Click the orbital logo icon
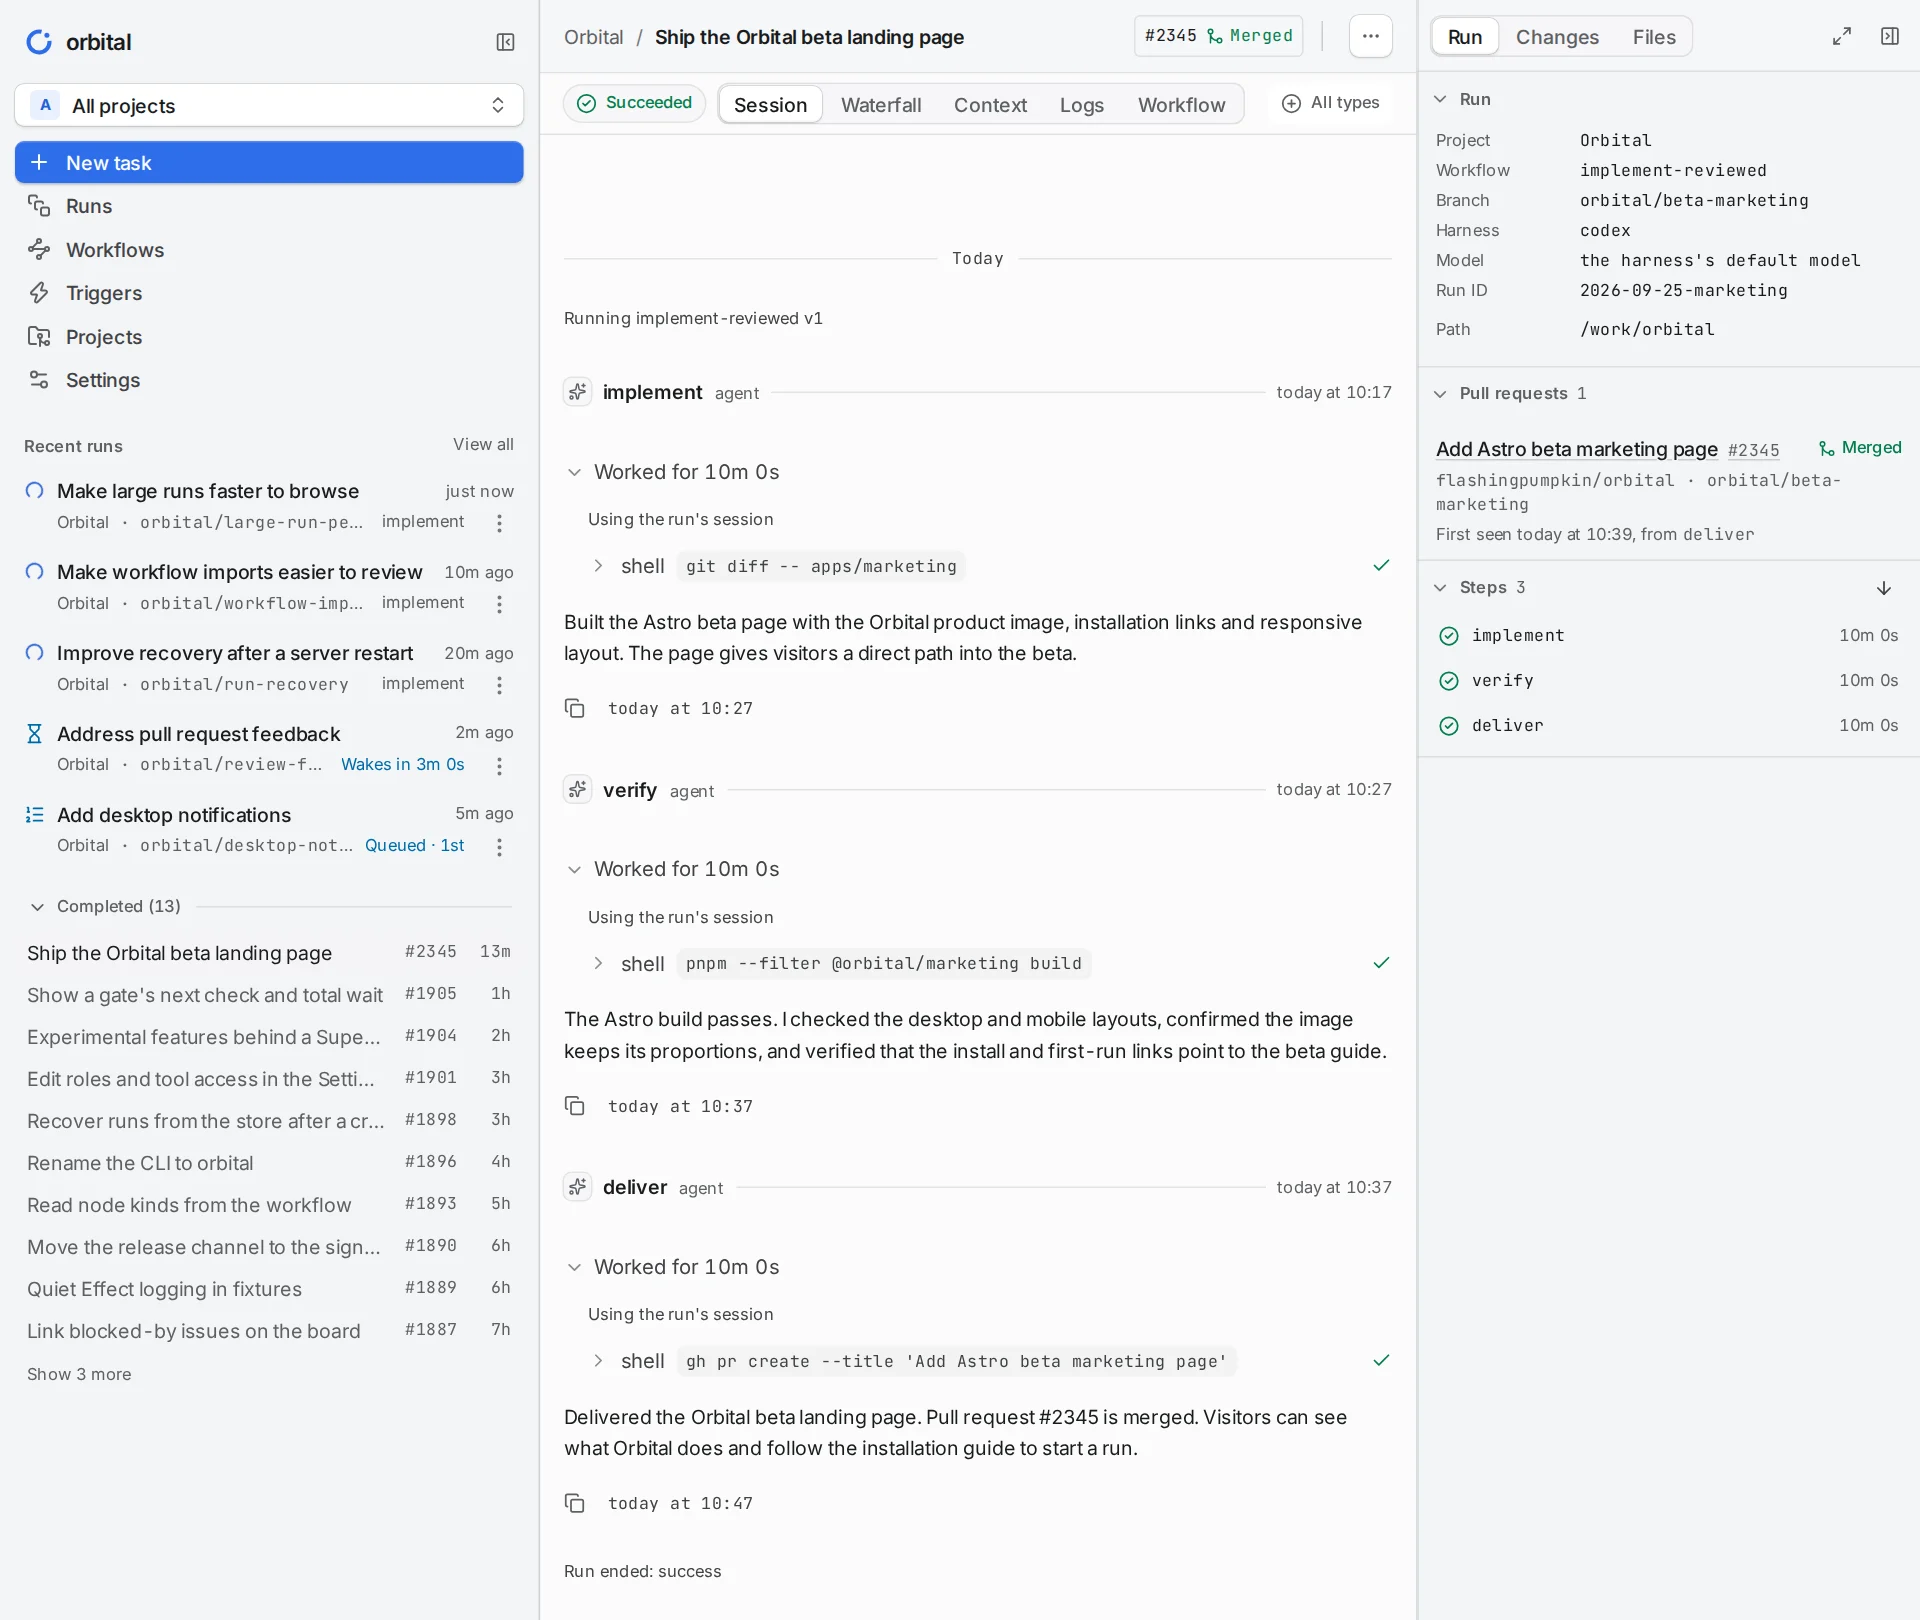The height and width of the screenshot is (1620, 1920). 39,42
